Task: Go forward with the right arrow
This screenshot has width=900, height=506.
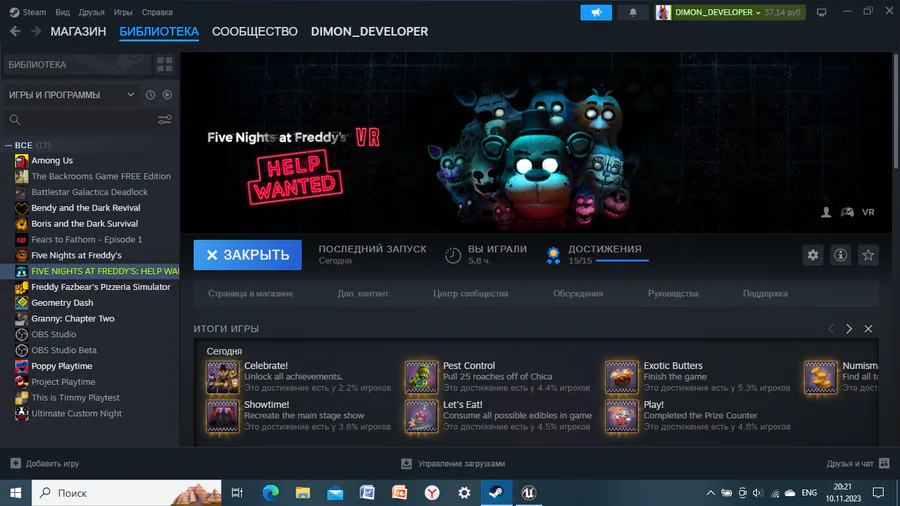Action: (x=36, y=32)
